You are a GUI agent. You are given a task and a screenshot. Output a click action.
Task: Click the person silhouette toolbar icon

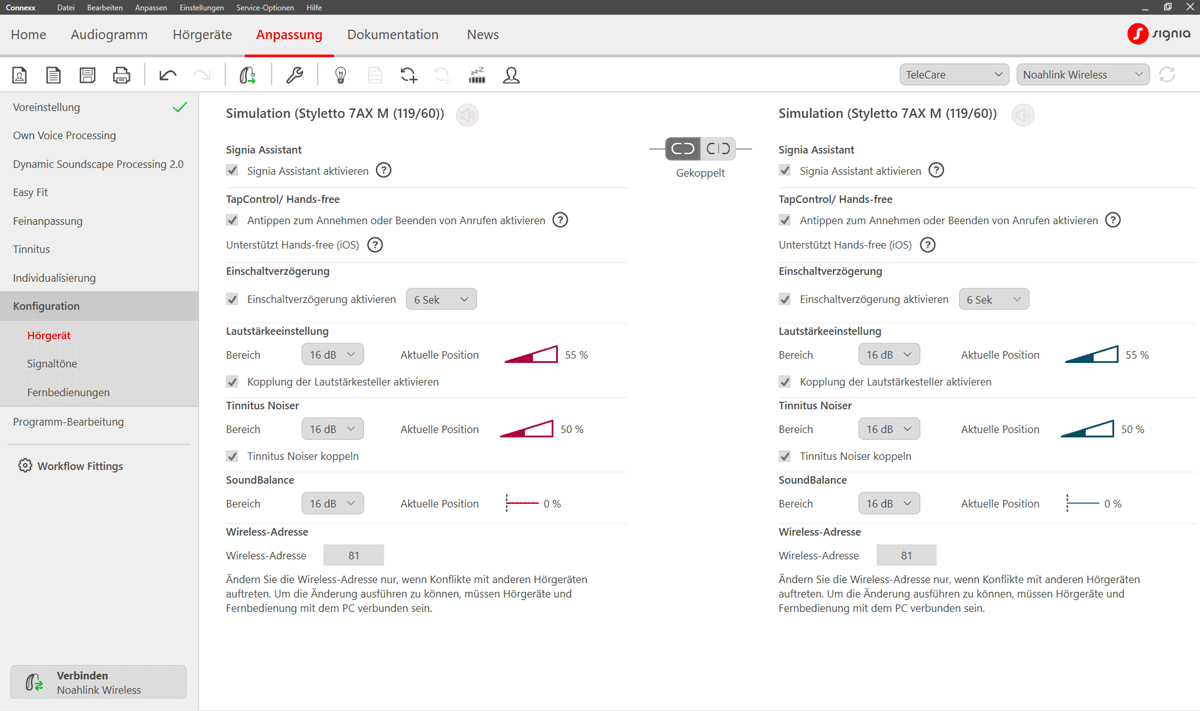click(511, 75)
